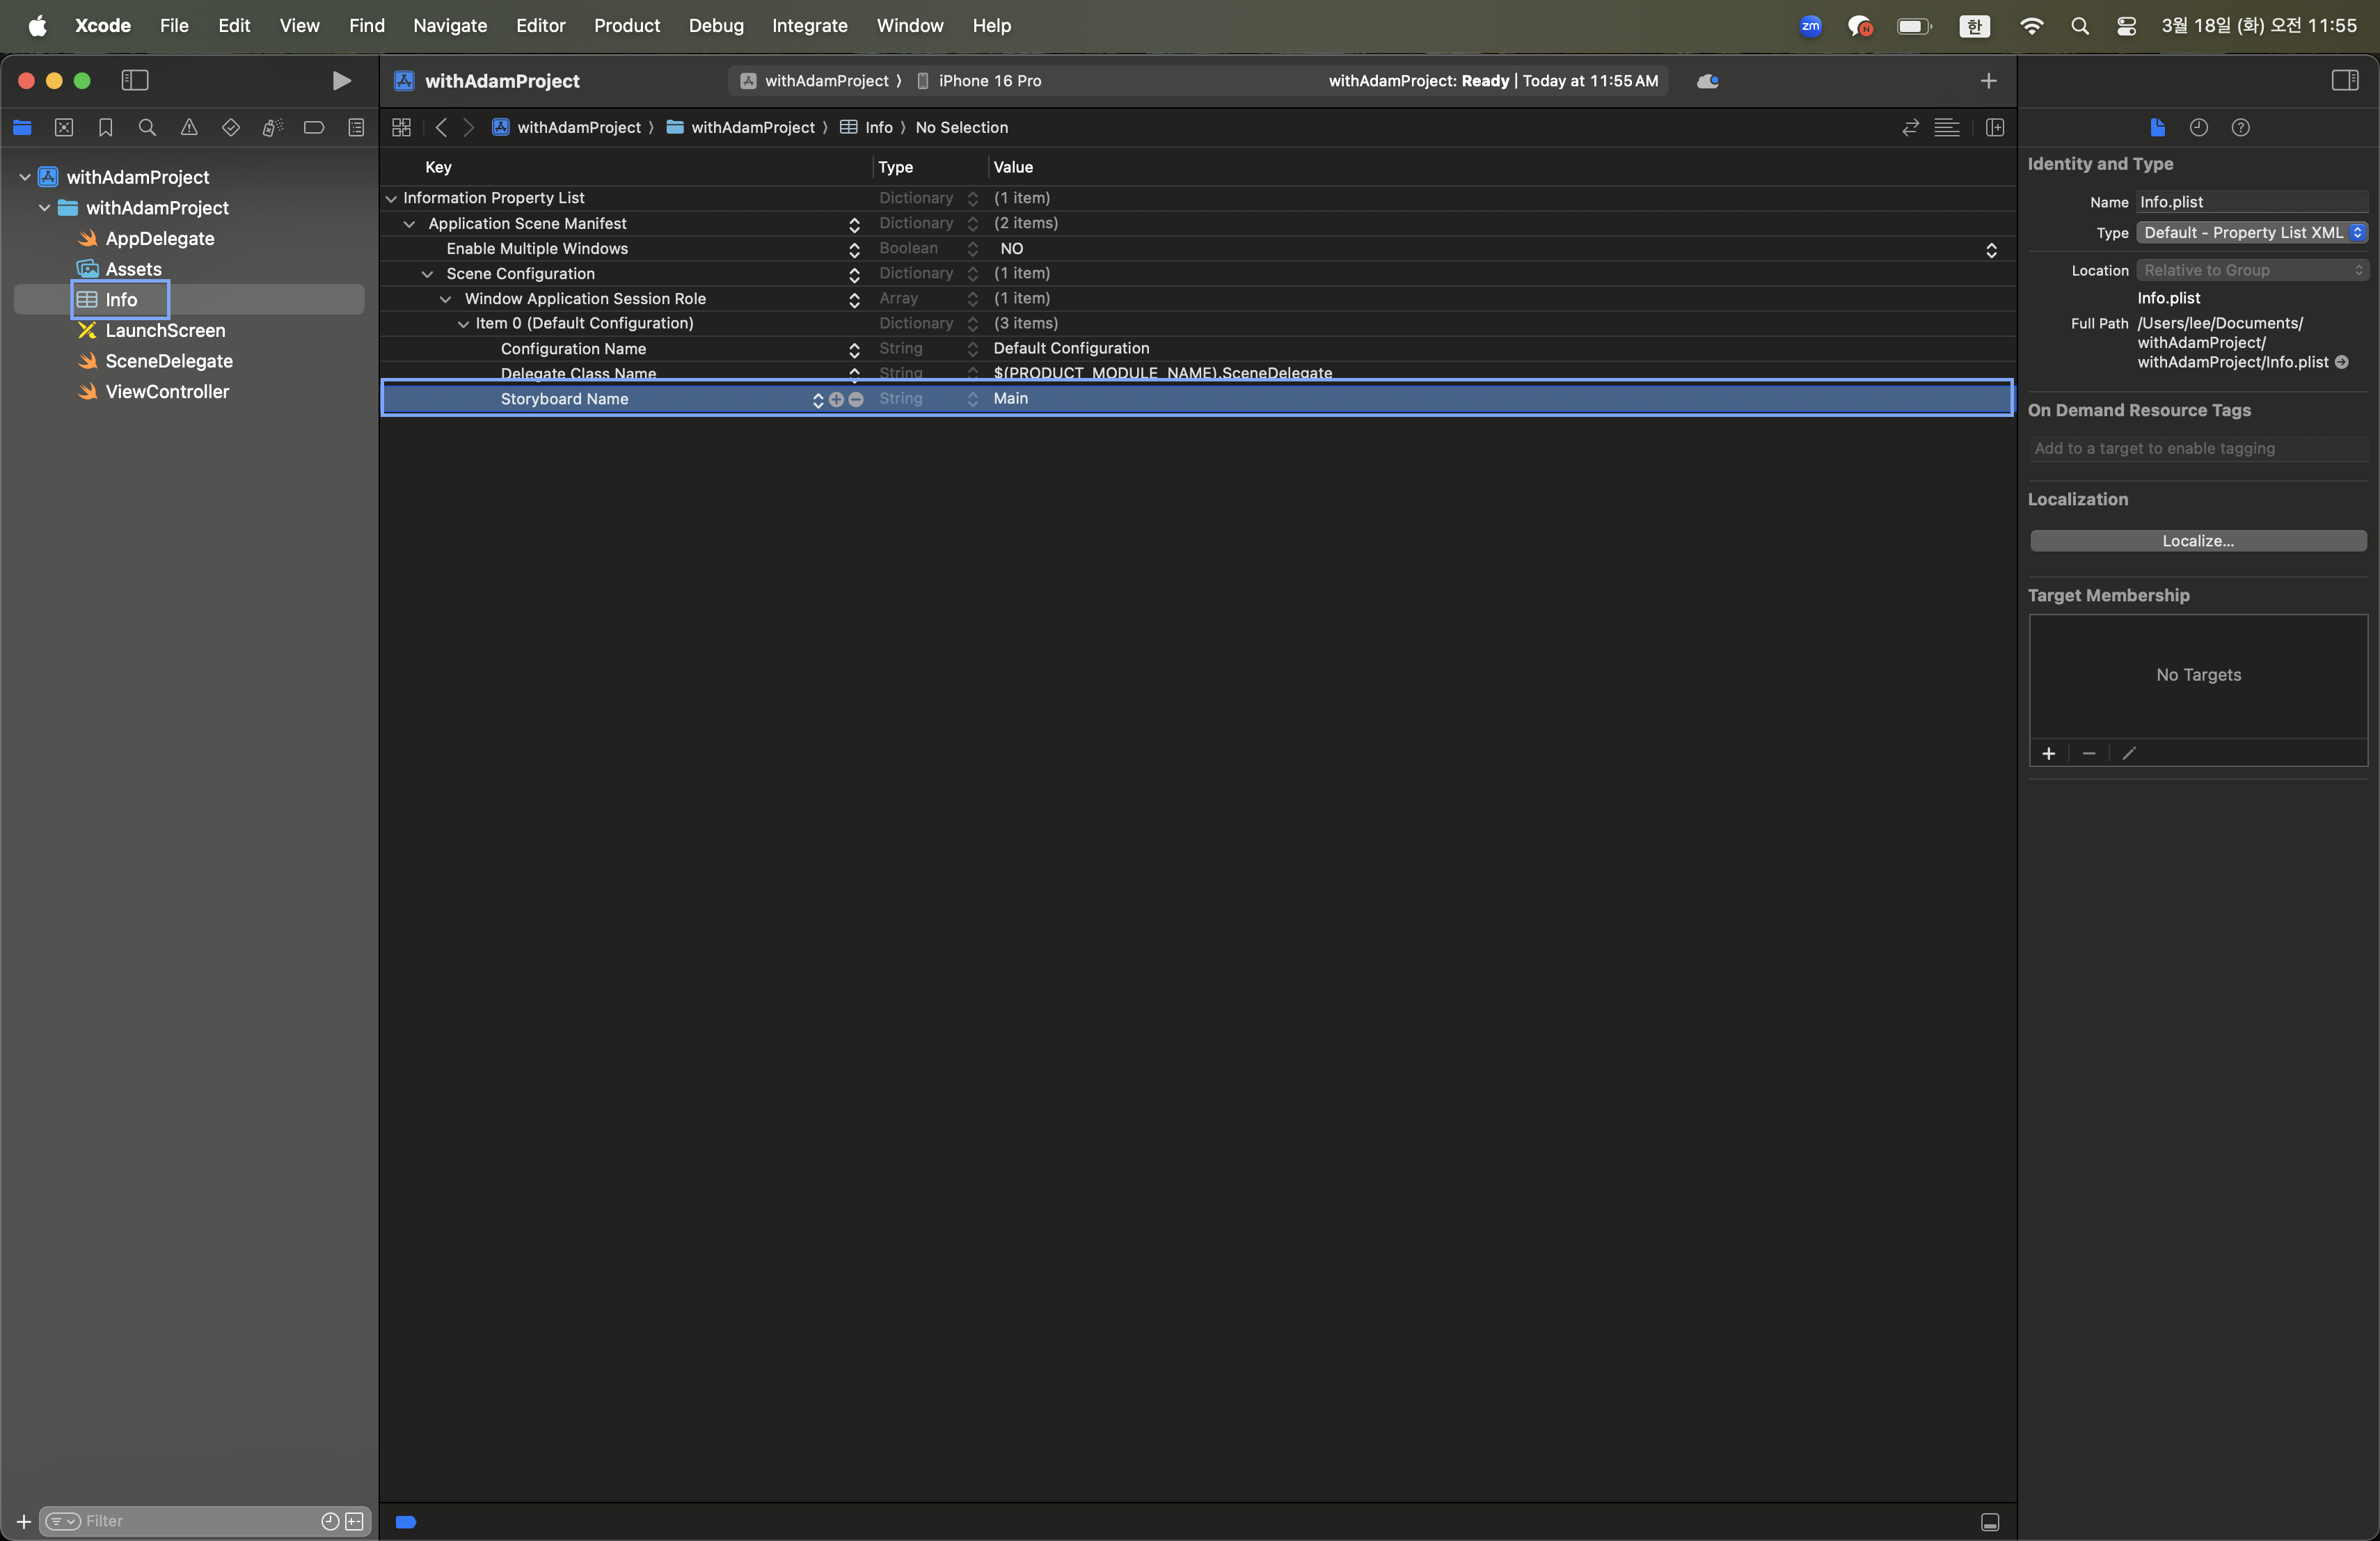The height and width of the screenshot is (1541, 2380).
Task: Open the Issue navigator warning icon
Action: coord(189,127)
